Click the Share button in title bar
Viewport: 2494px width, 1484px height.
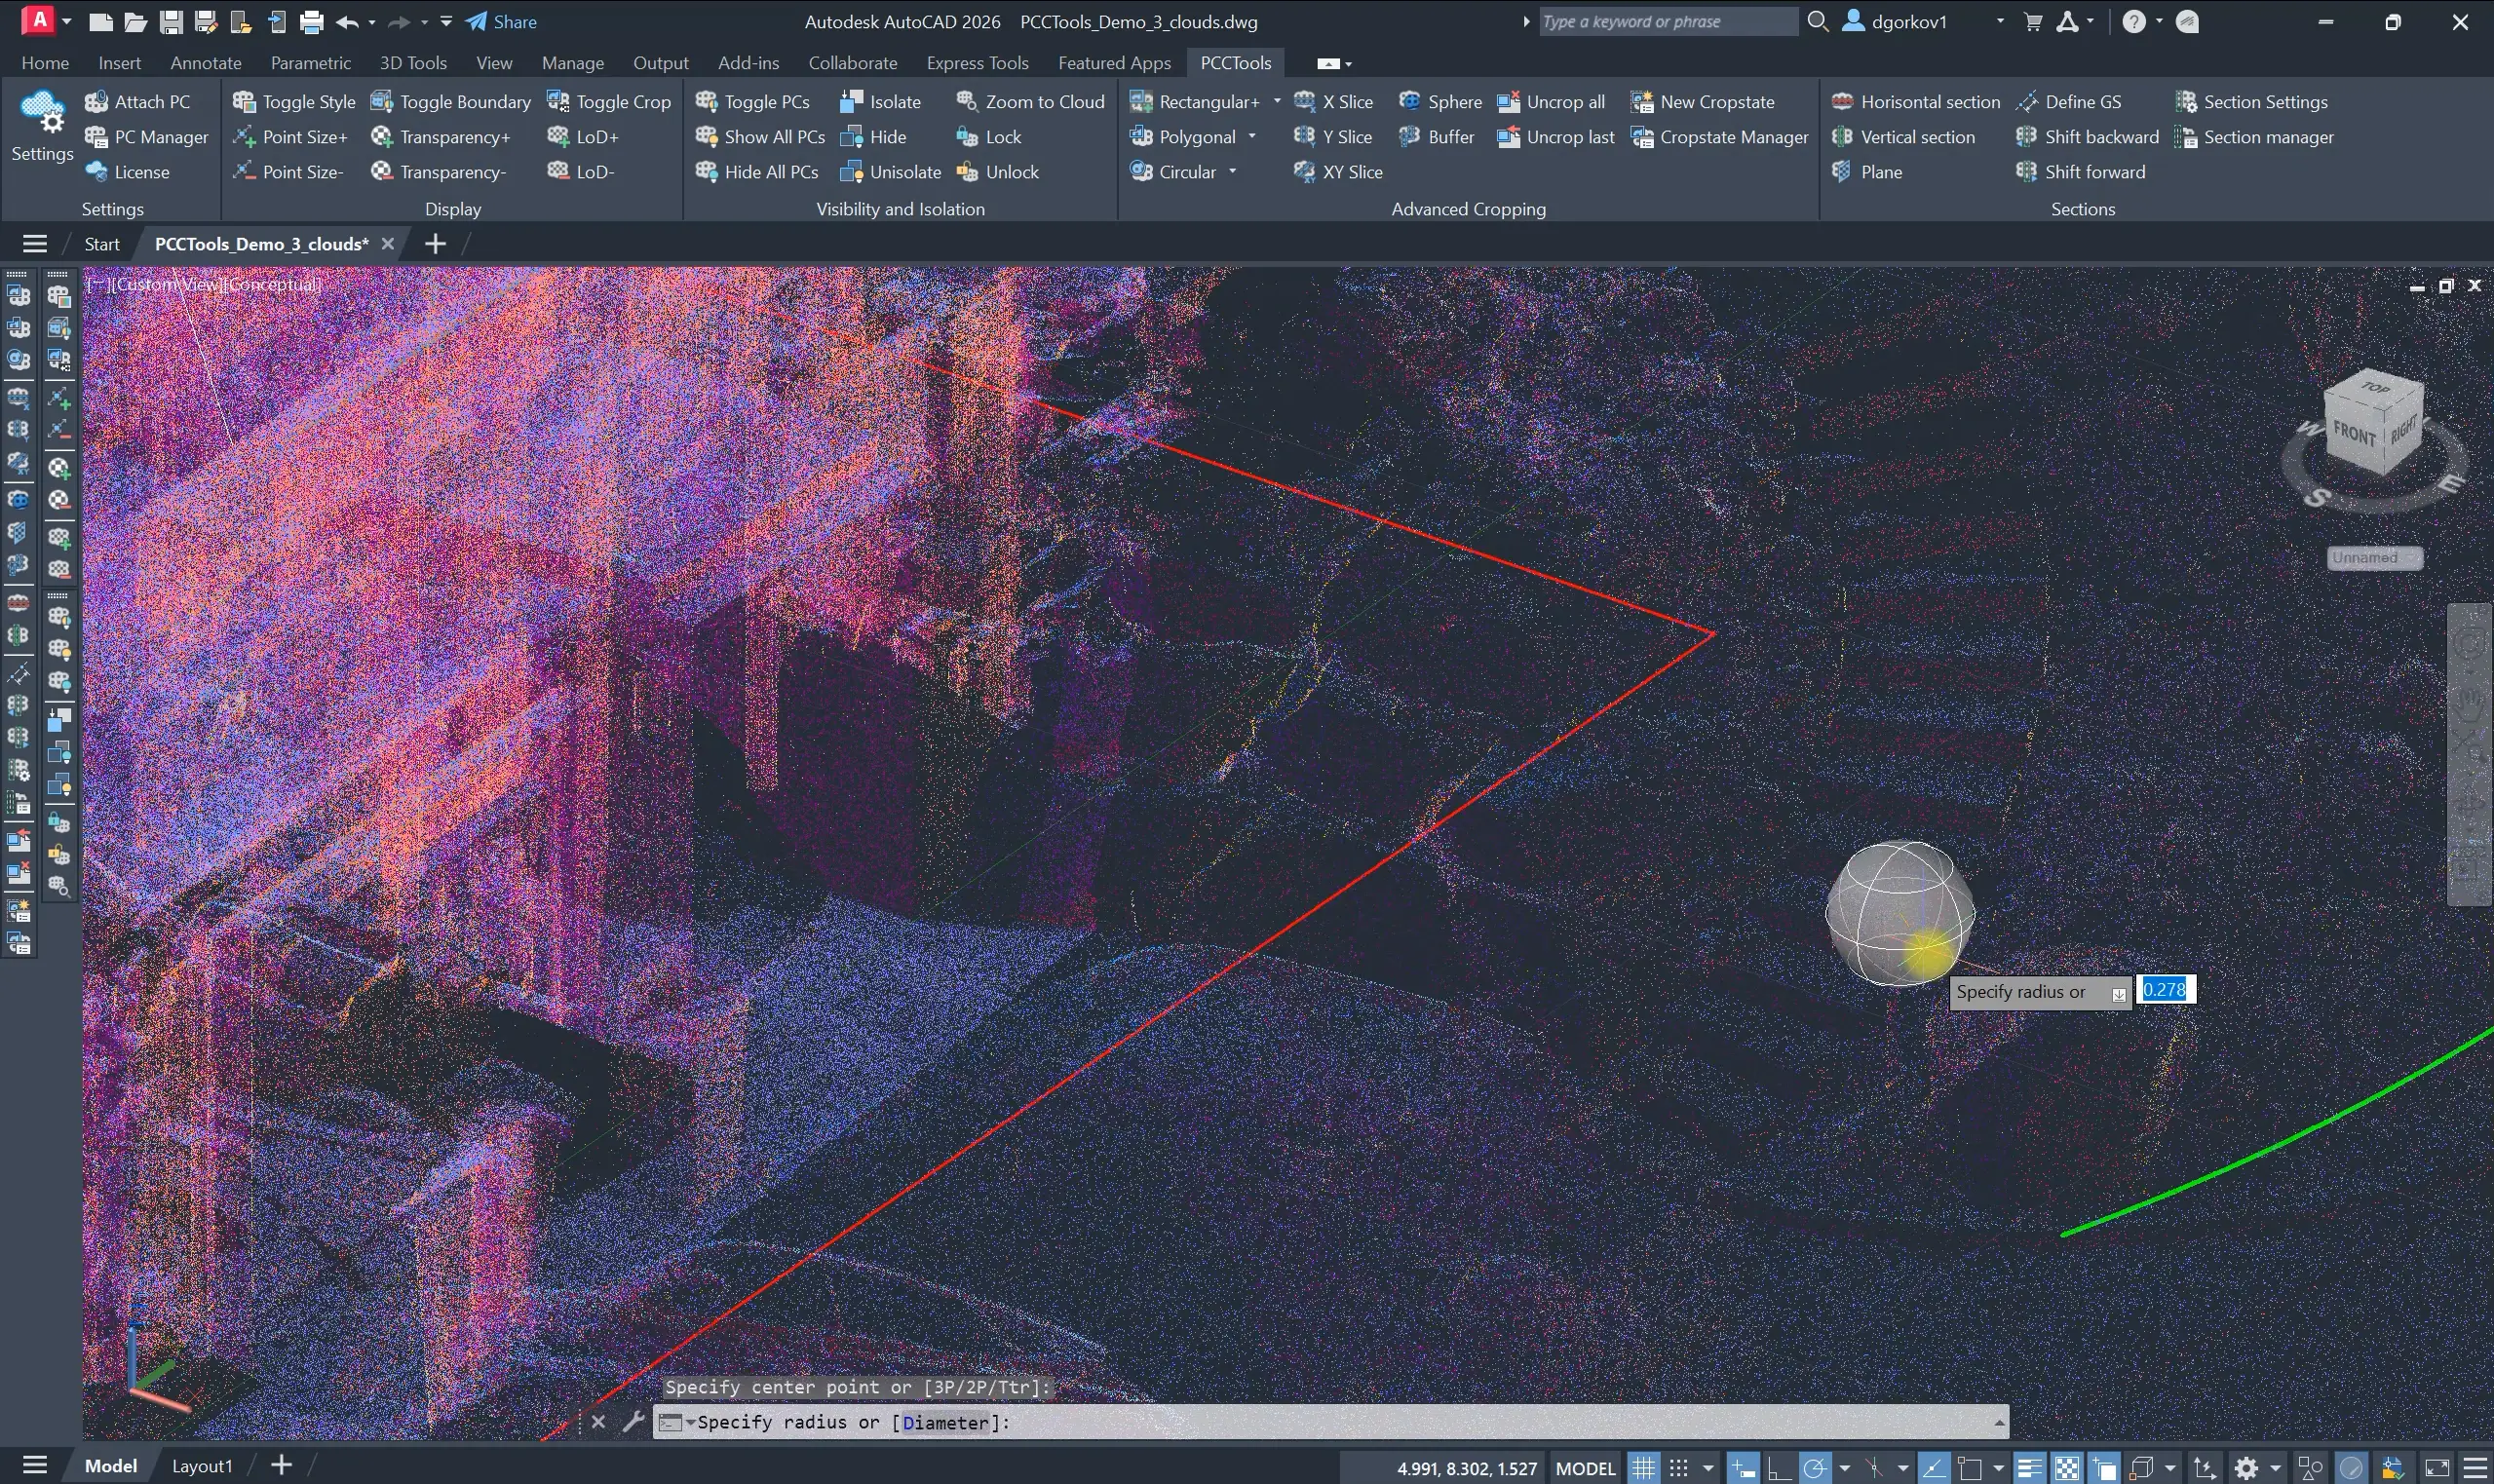click(501, 21)
